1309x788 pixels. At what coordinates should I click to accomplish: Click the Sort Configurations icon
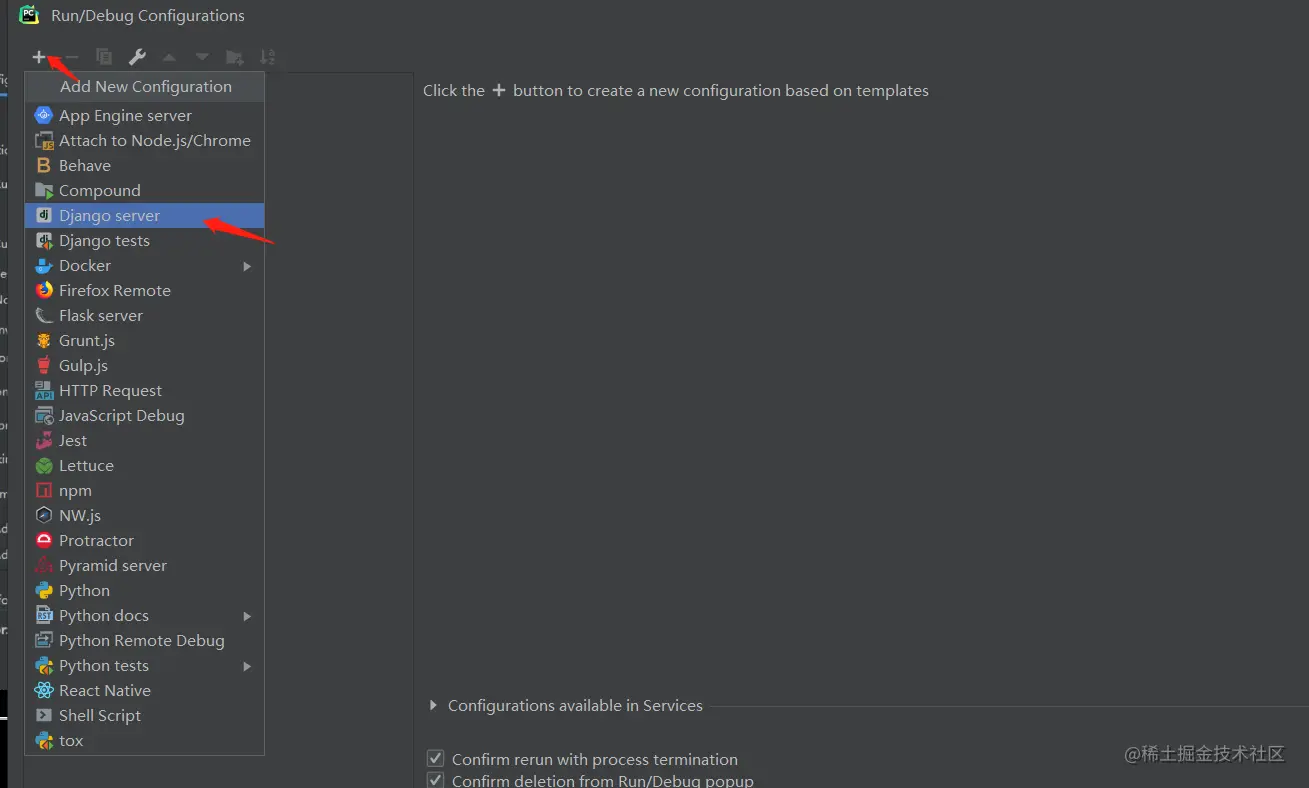tap(267, 57)
